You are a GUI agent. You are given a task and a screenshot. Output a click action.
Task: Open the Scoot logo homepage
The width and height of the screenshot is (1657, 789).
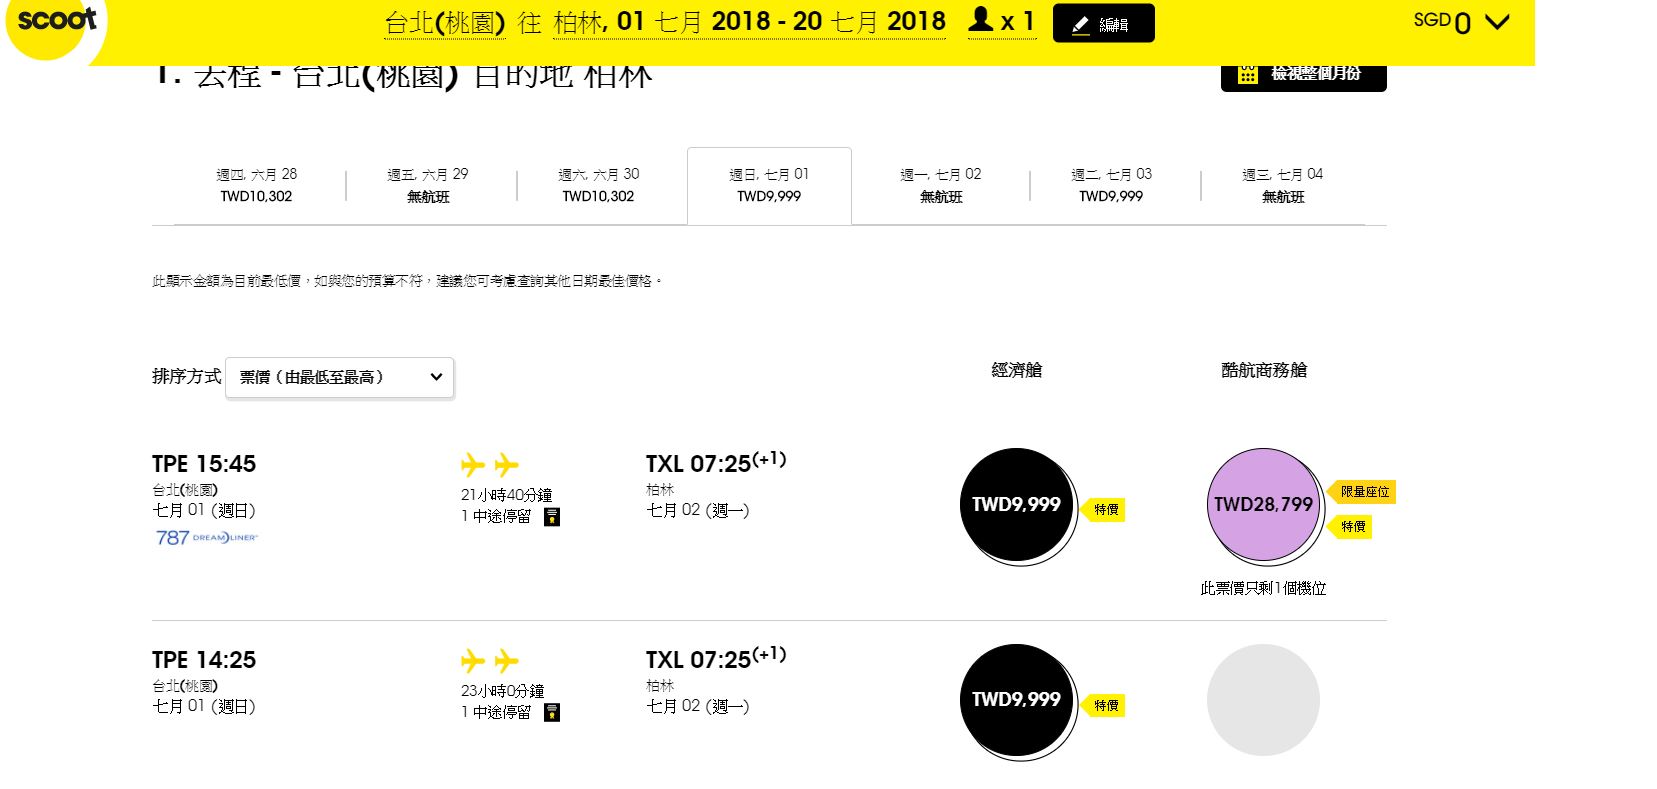pos(56,21)
